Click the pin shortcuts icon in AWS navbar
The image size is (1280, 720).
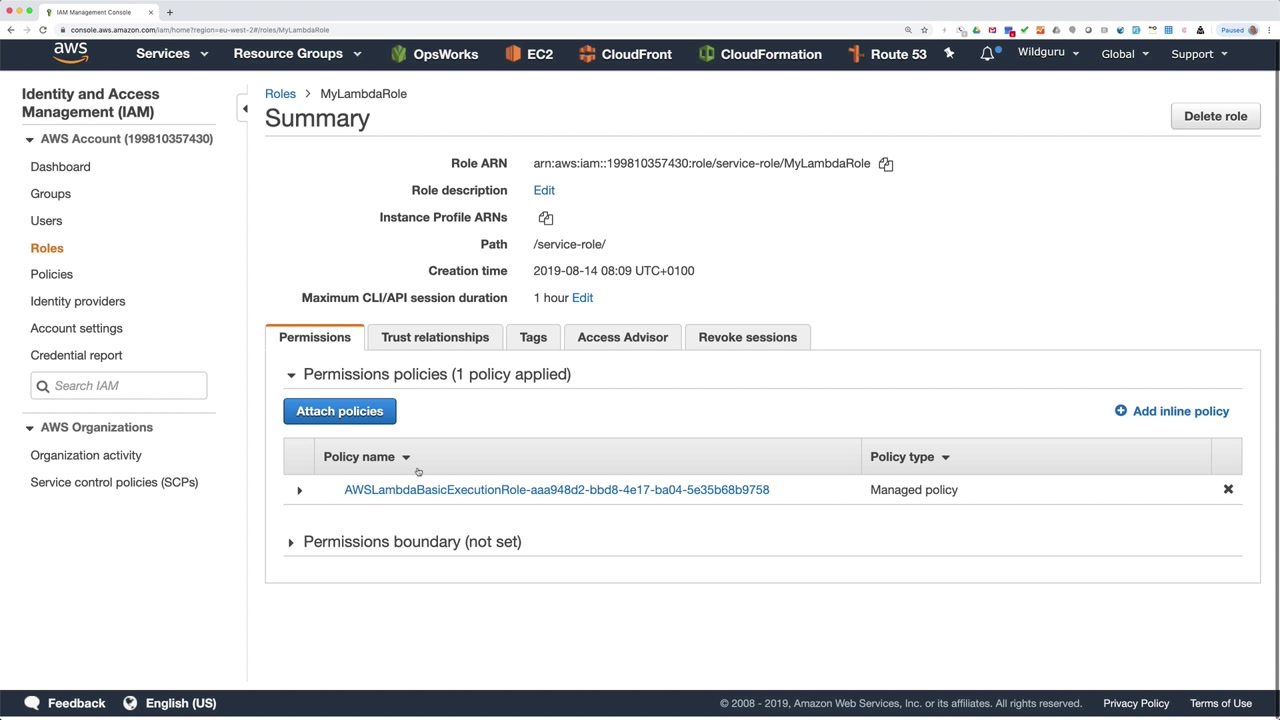(949, 53)
